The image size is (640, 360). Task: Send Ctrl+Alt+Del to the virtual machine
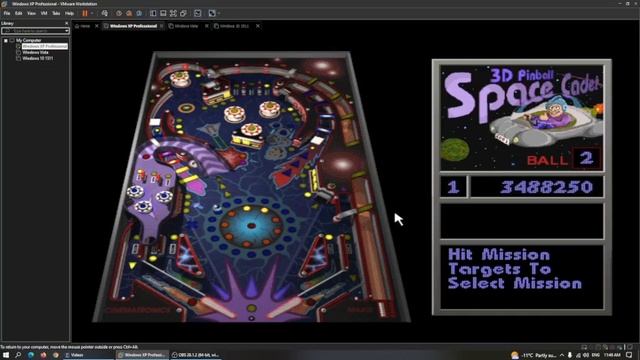[x=105, y=13]
